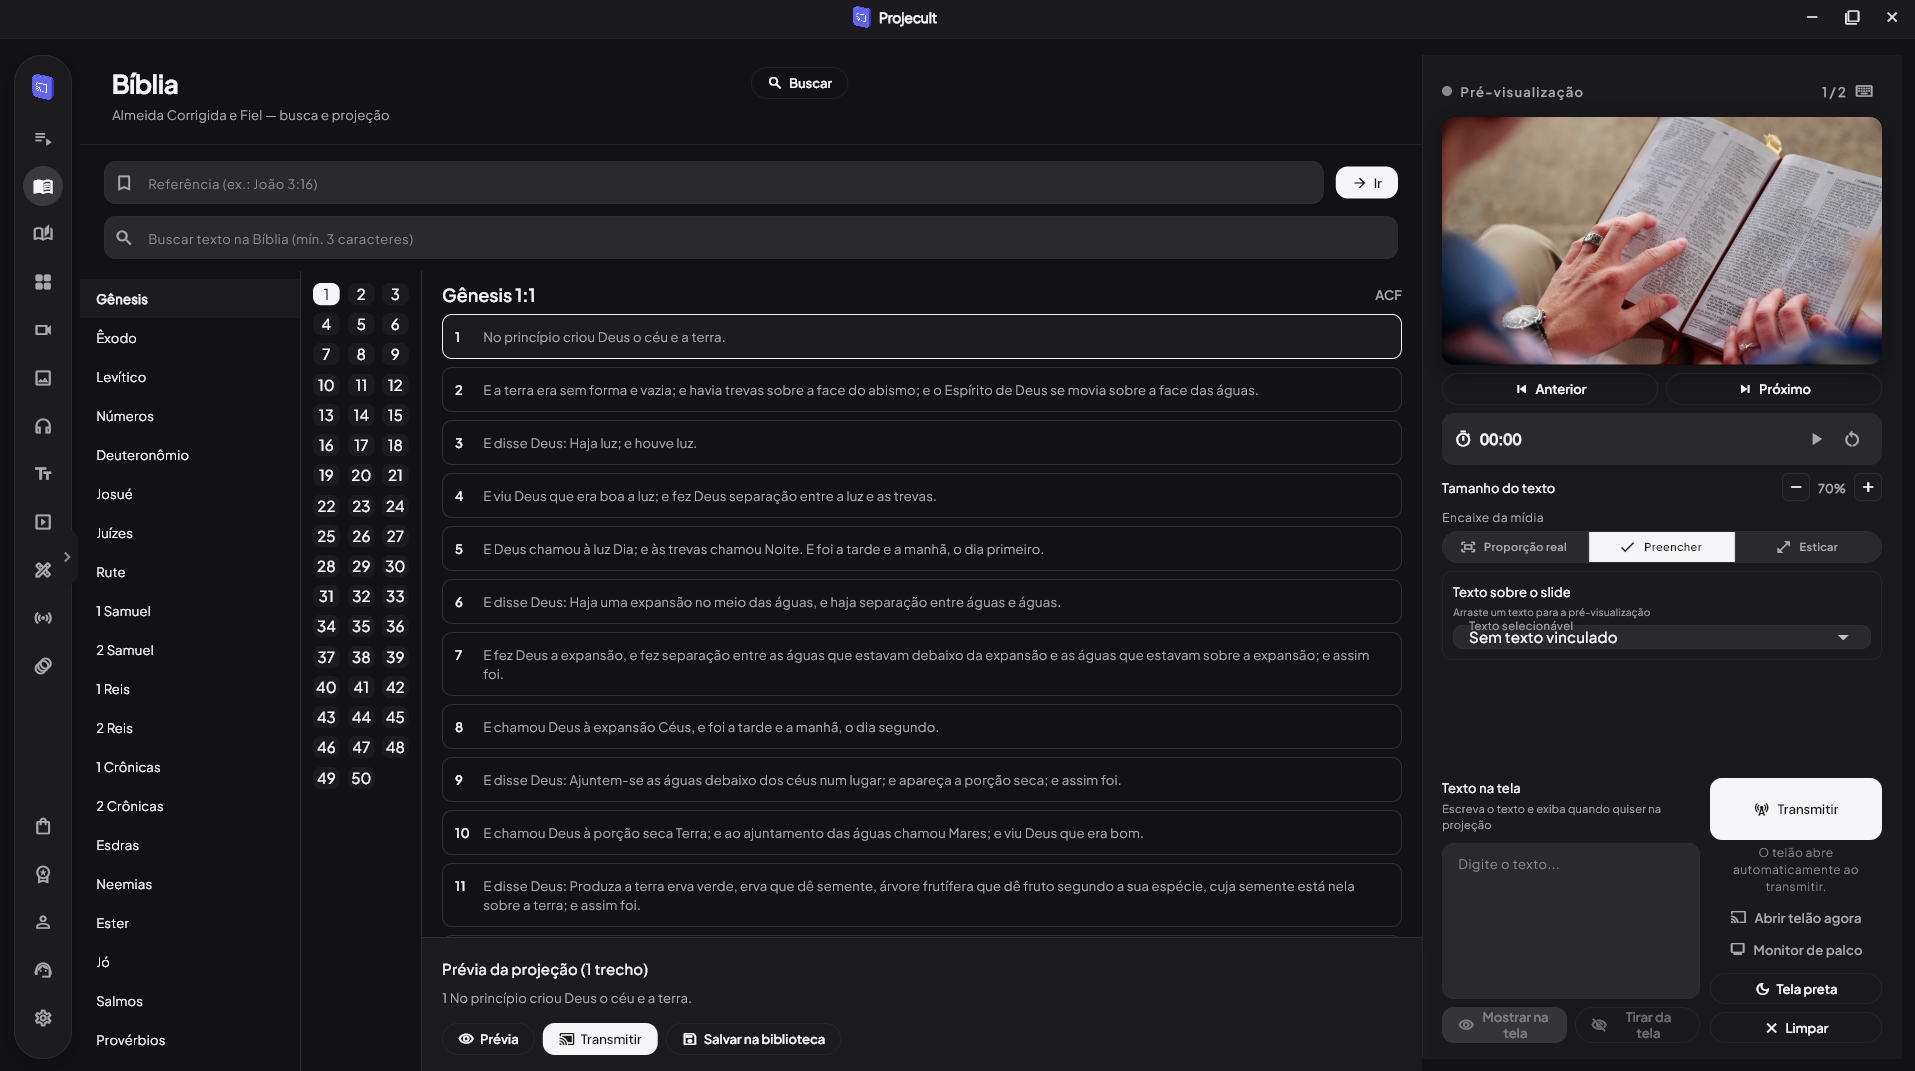Select Esticar media fit option
1915x1071 pixels.
click(x=1807, y=547)
